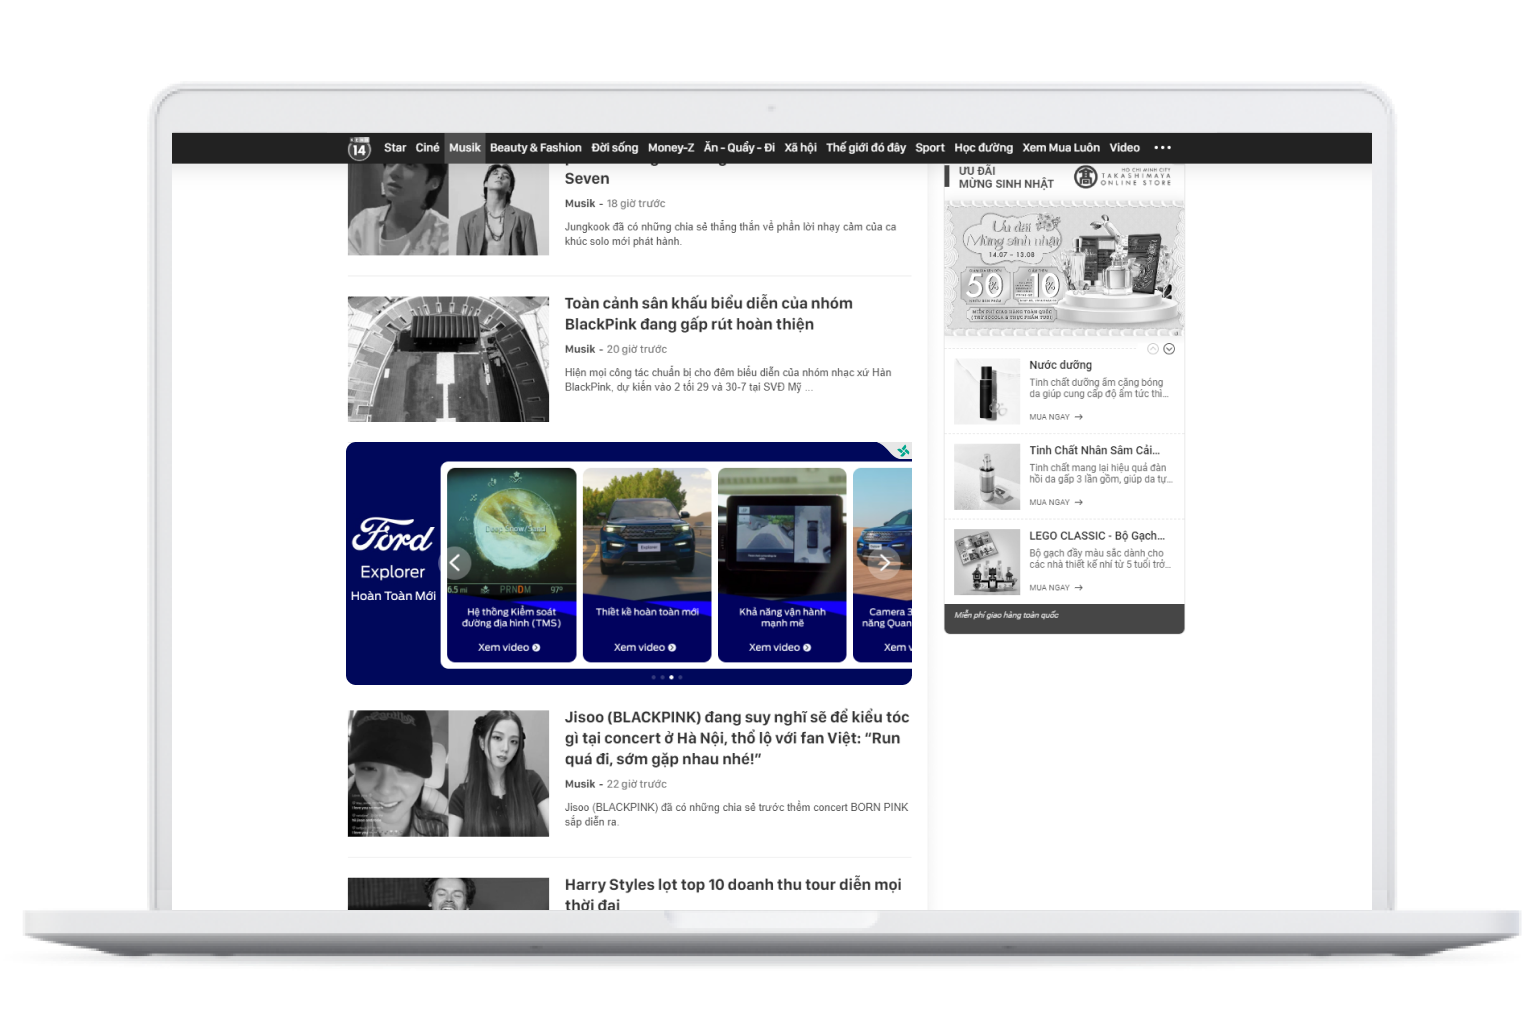
Task: Click MUA NGAY arrow under LEGO CLASSIC
Action: click(1078, 588)
